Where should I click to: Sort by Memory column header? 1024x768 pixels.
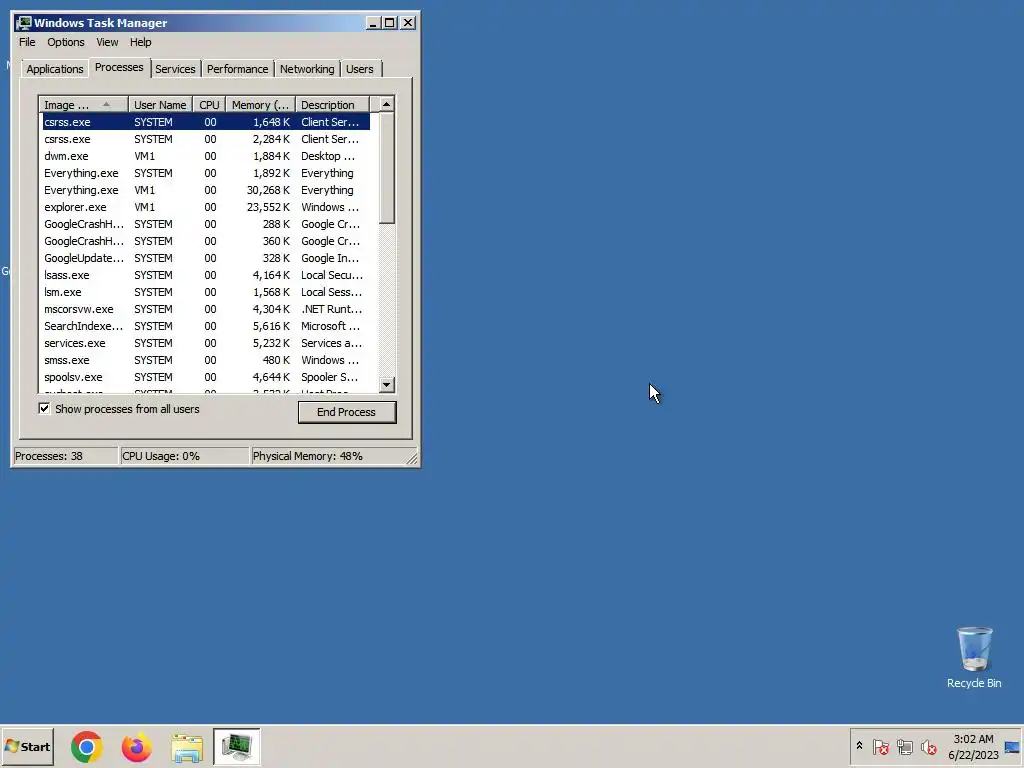coord(261,104)
